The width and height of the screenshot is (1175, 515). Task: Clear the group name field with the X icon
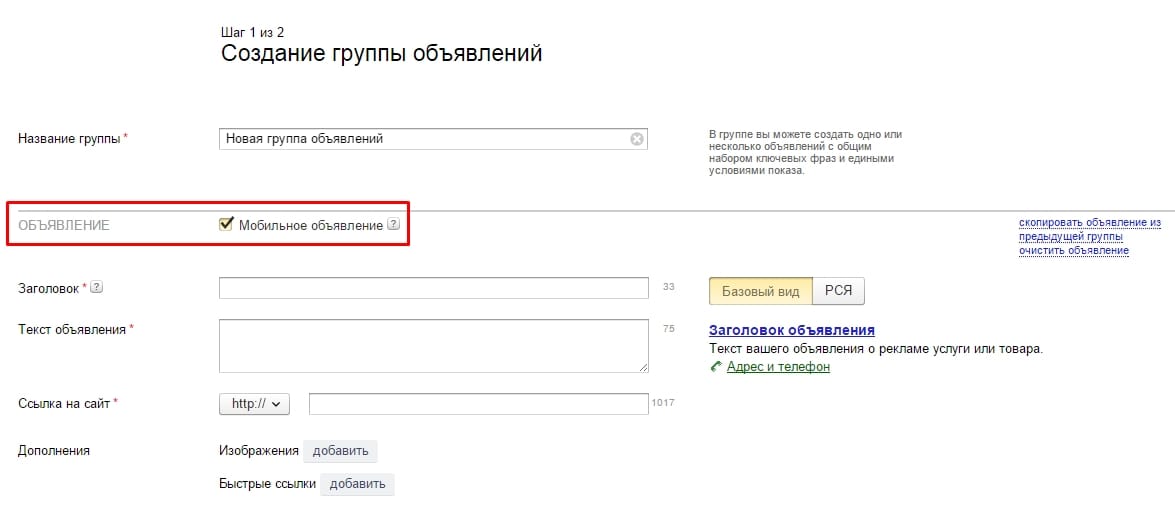coord(636,139)
